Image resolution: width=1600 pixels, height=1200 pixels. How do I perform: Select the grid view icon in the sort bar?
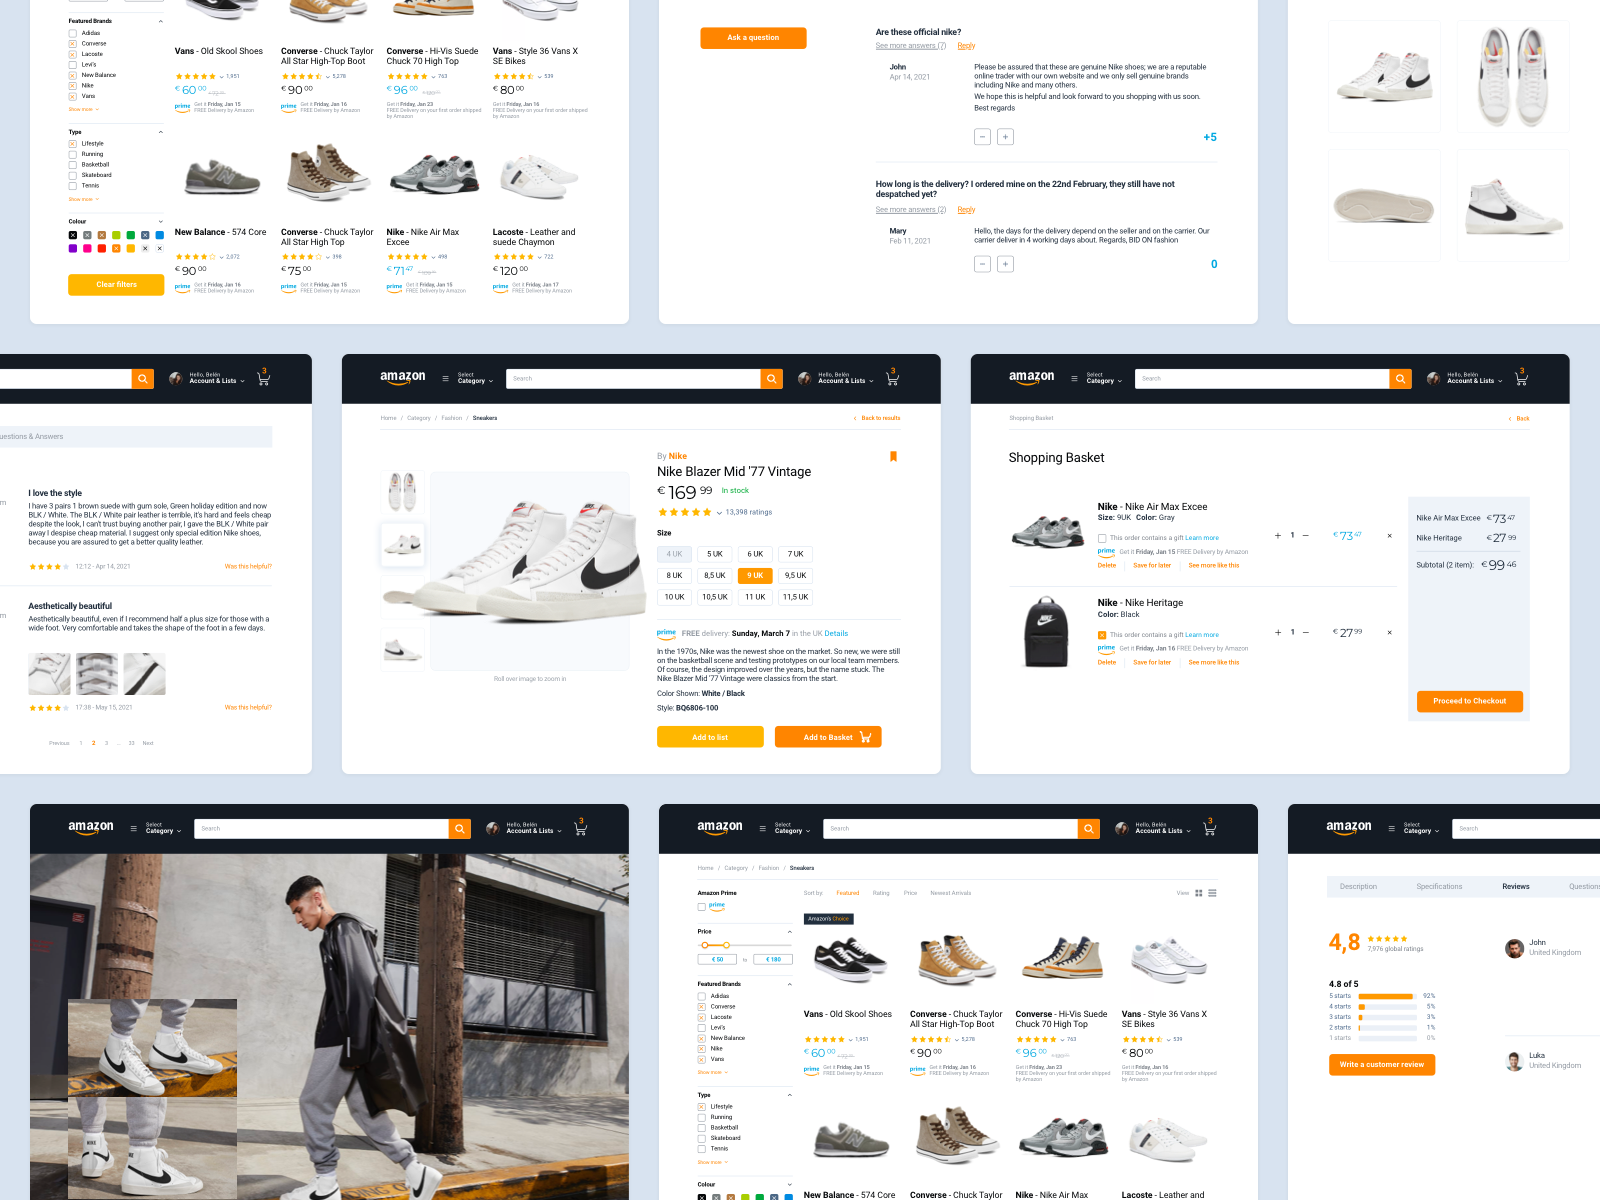(x=1198, y=893)
